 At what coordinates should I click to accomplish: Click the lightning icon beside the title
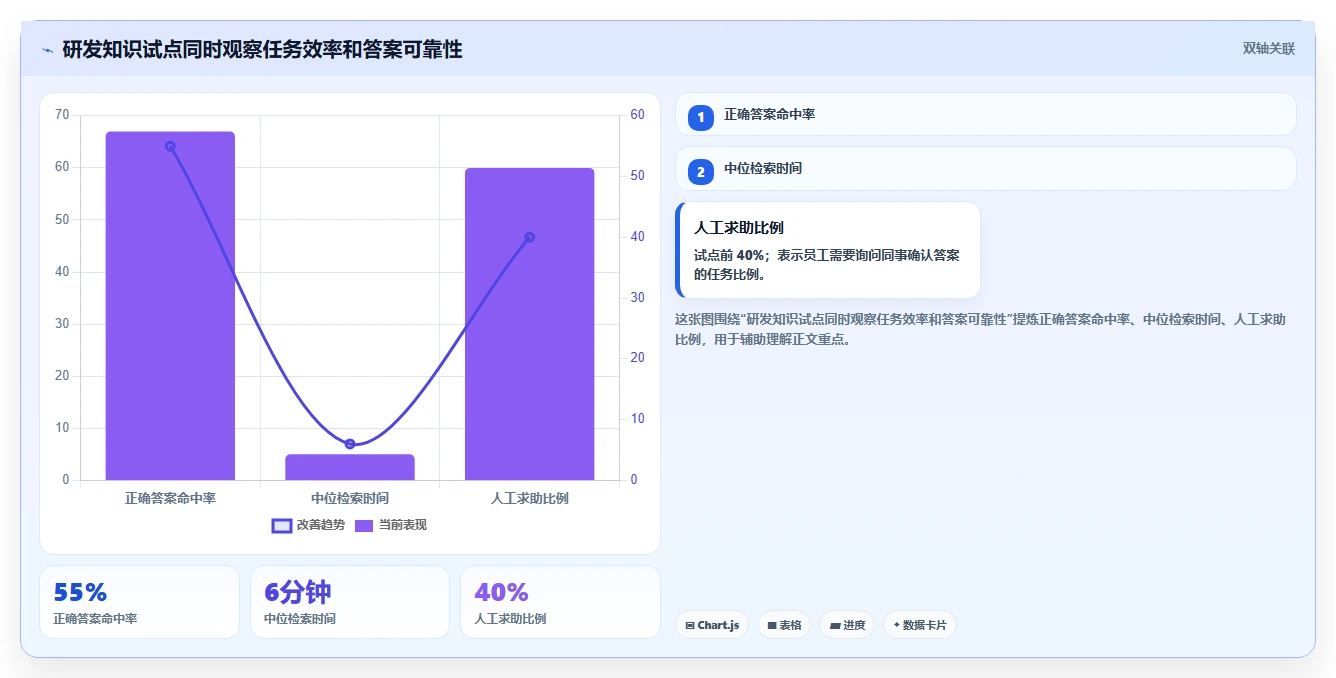click(47, 49)
